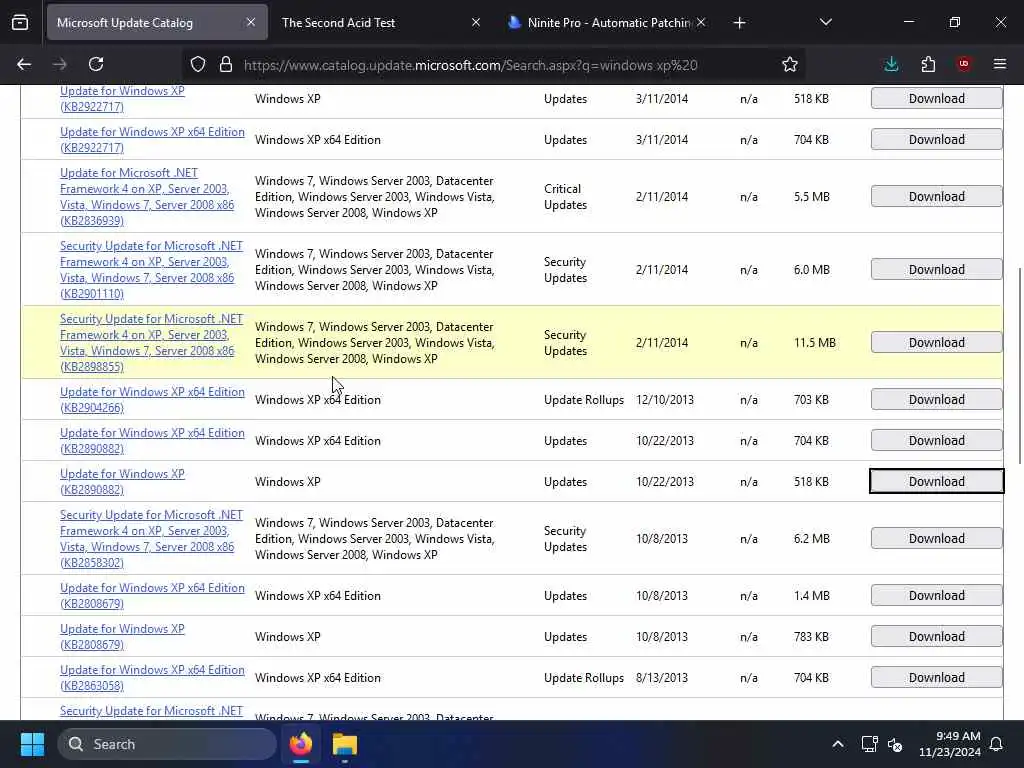Select 'Critical Updates' classification text
This screenshot has width=1024, height=768.
566,197
